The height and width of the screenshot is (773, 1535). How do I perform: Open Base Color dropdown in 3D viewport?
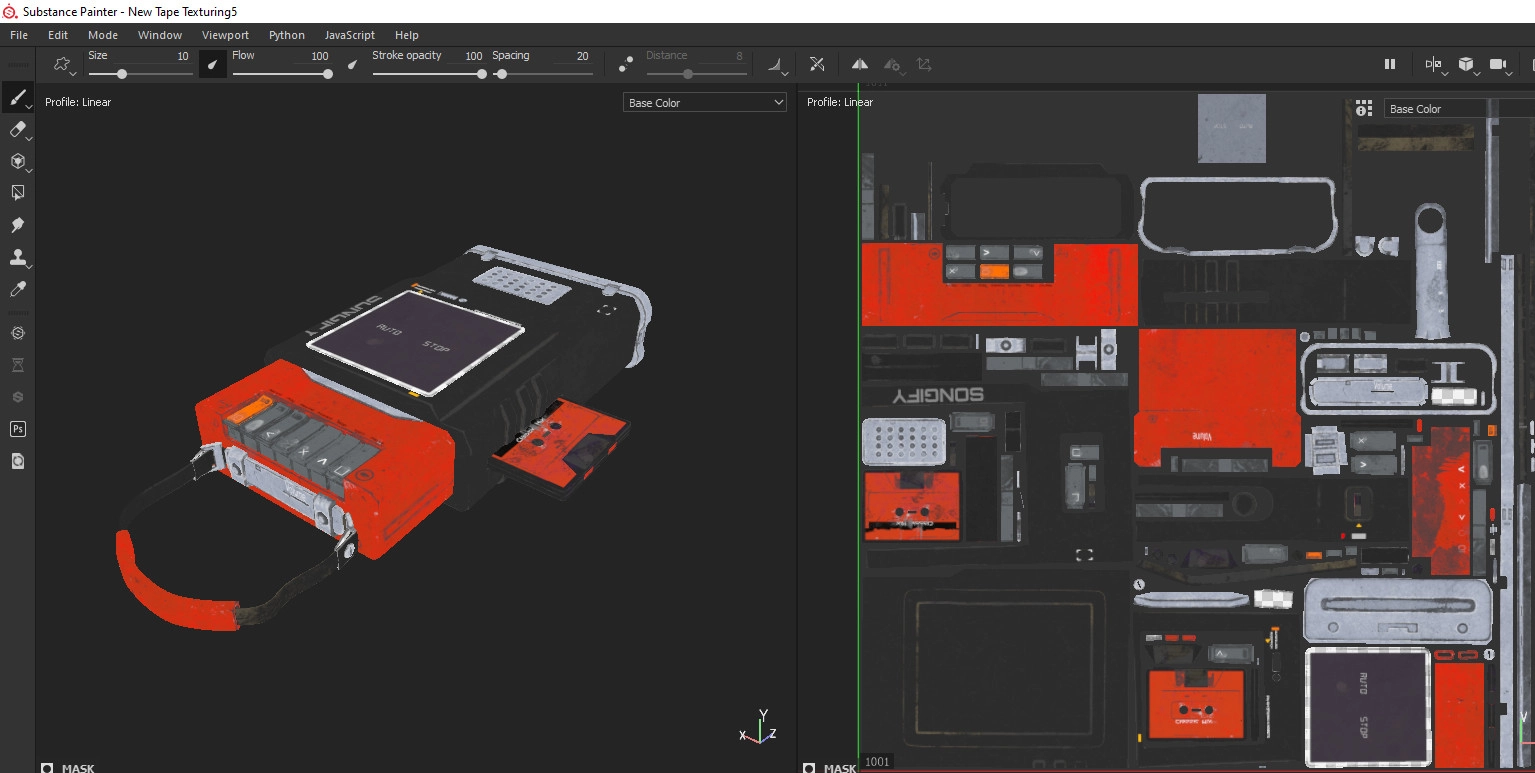(705, 103)
